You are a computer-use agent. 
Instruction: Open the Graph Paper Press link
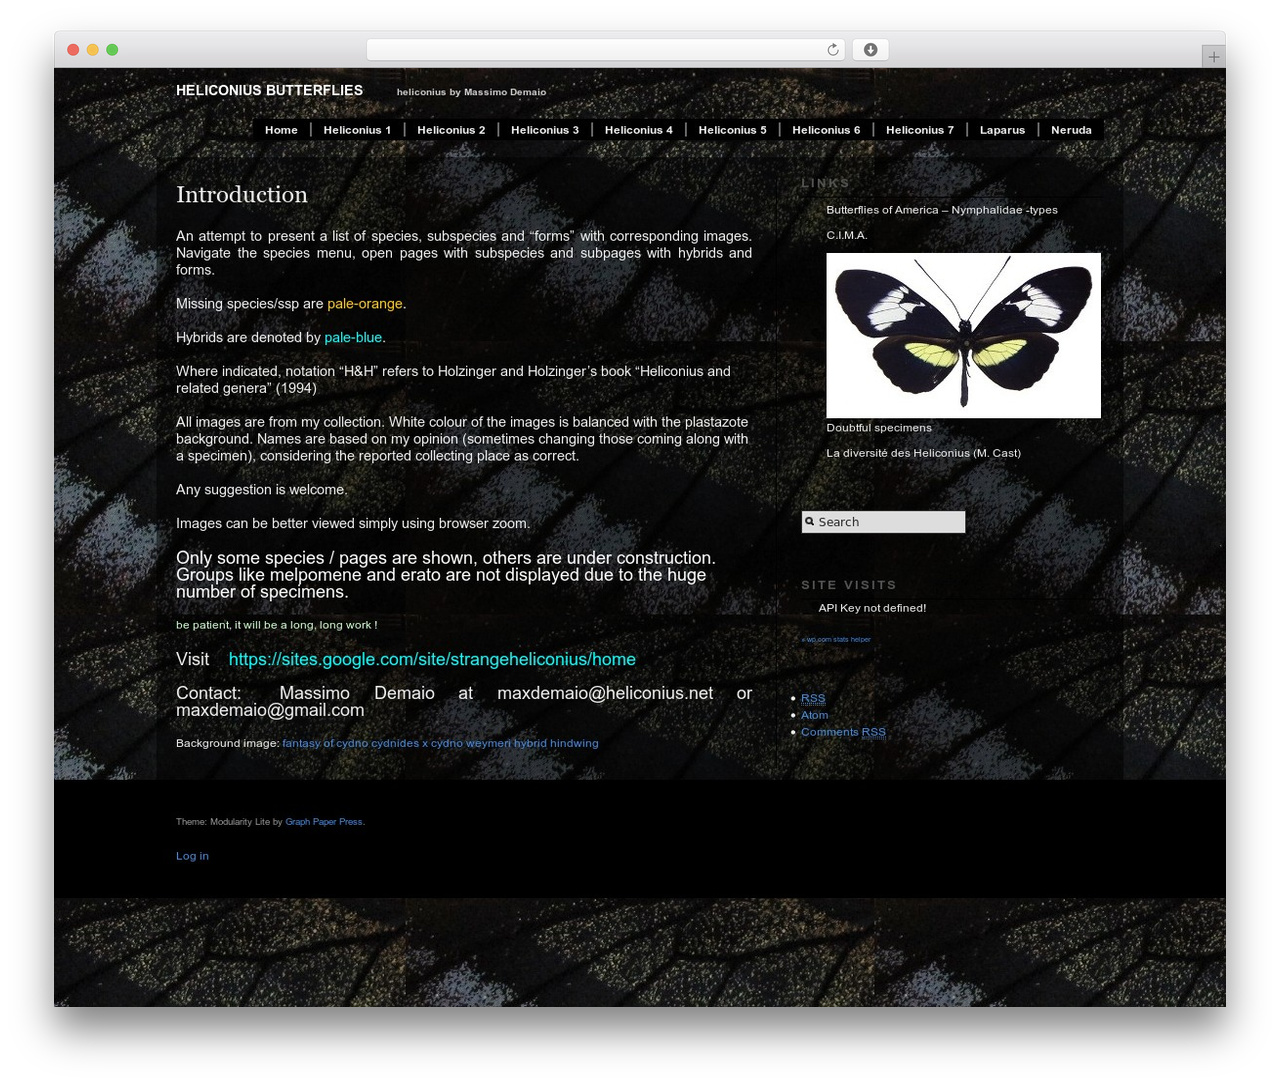(x=324, y=822)
